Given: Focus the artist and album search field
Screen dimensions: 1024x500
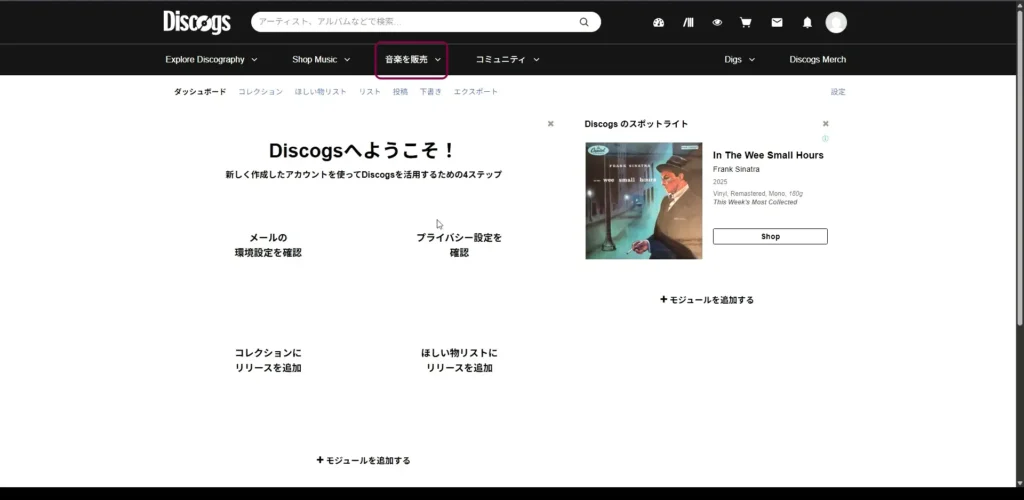Looking at the screenshot, I should click(415, 22).
